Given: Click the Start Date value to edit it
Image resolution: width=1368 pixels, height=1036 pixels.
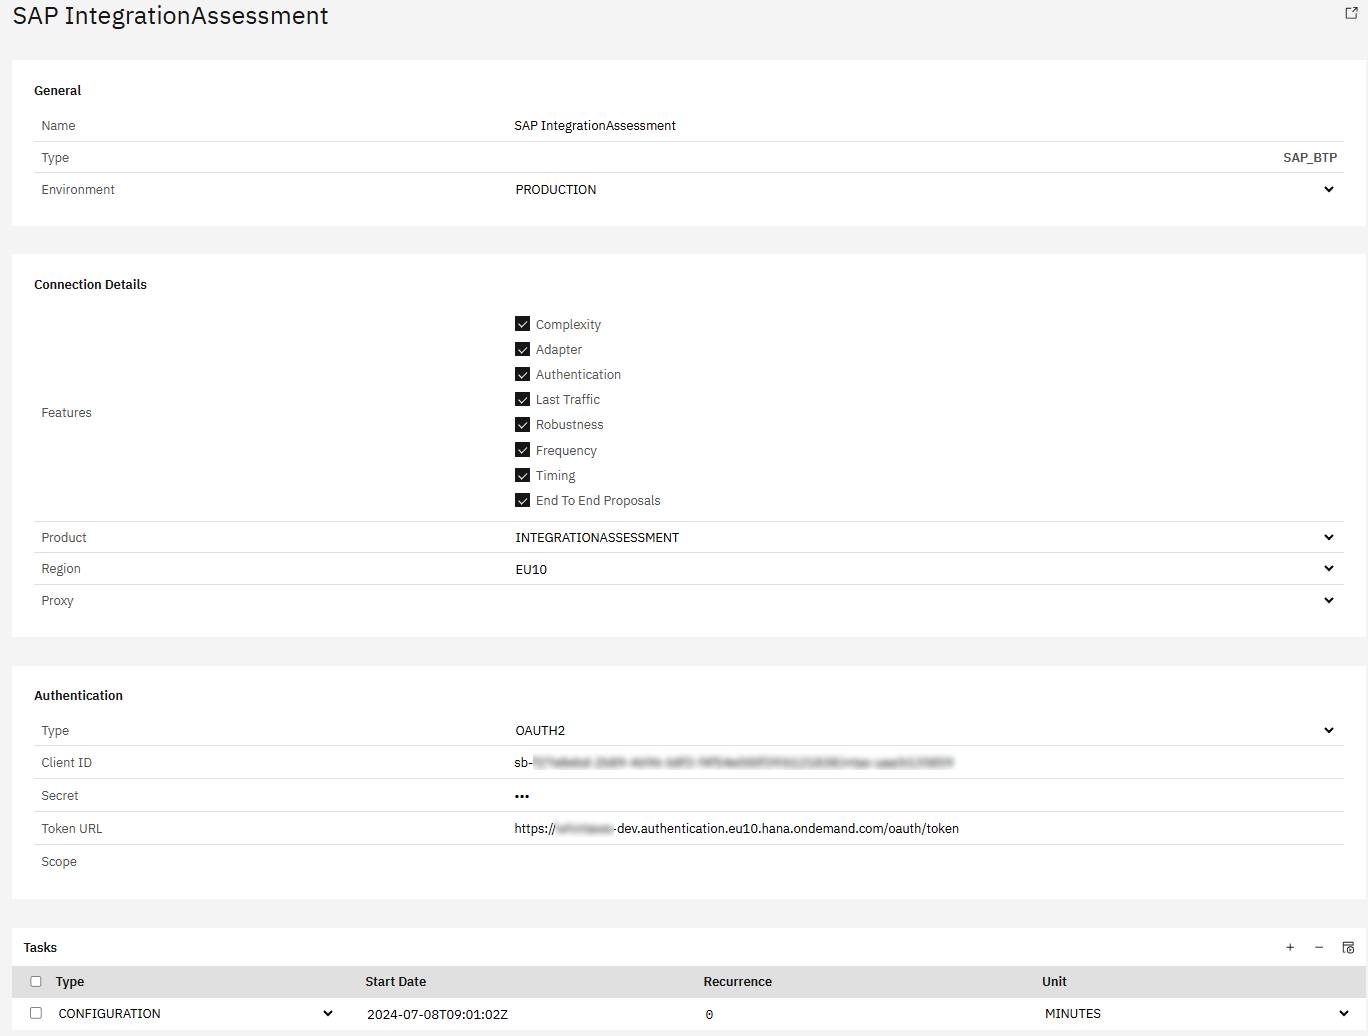Looking at the screenshot, I should (437, 1013).
